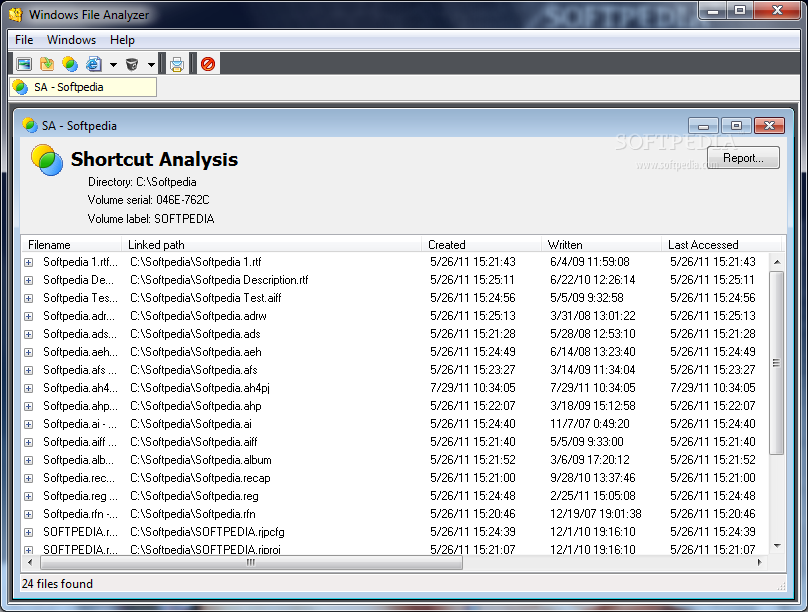Viewport: 808px width, 612px height.
Task: Expand the Softpedia.ai row
Action: click(29, 424)
